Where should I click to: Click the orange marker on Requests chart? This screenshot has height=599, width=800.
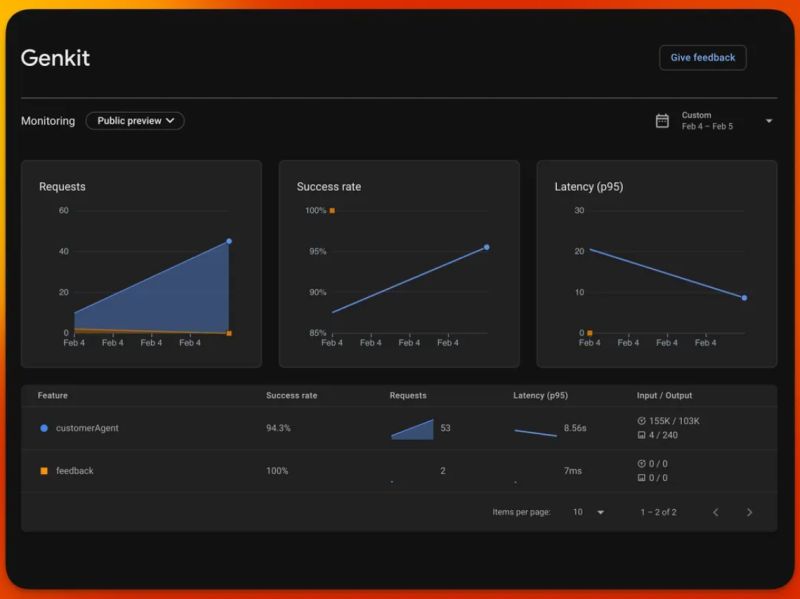(229, 333)
